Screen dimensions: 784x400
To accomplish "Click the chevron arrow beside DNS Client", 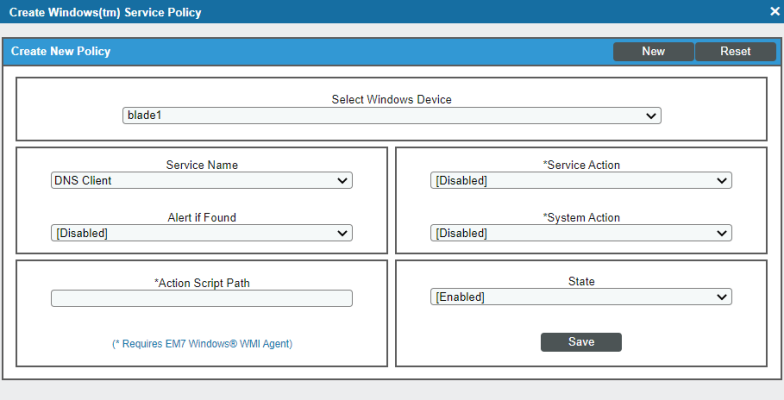I will pyautogui.click(x=342, y=181).
